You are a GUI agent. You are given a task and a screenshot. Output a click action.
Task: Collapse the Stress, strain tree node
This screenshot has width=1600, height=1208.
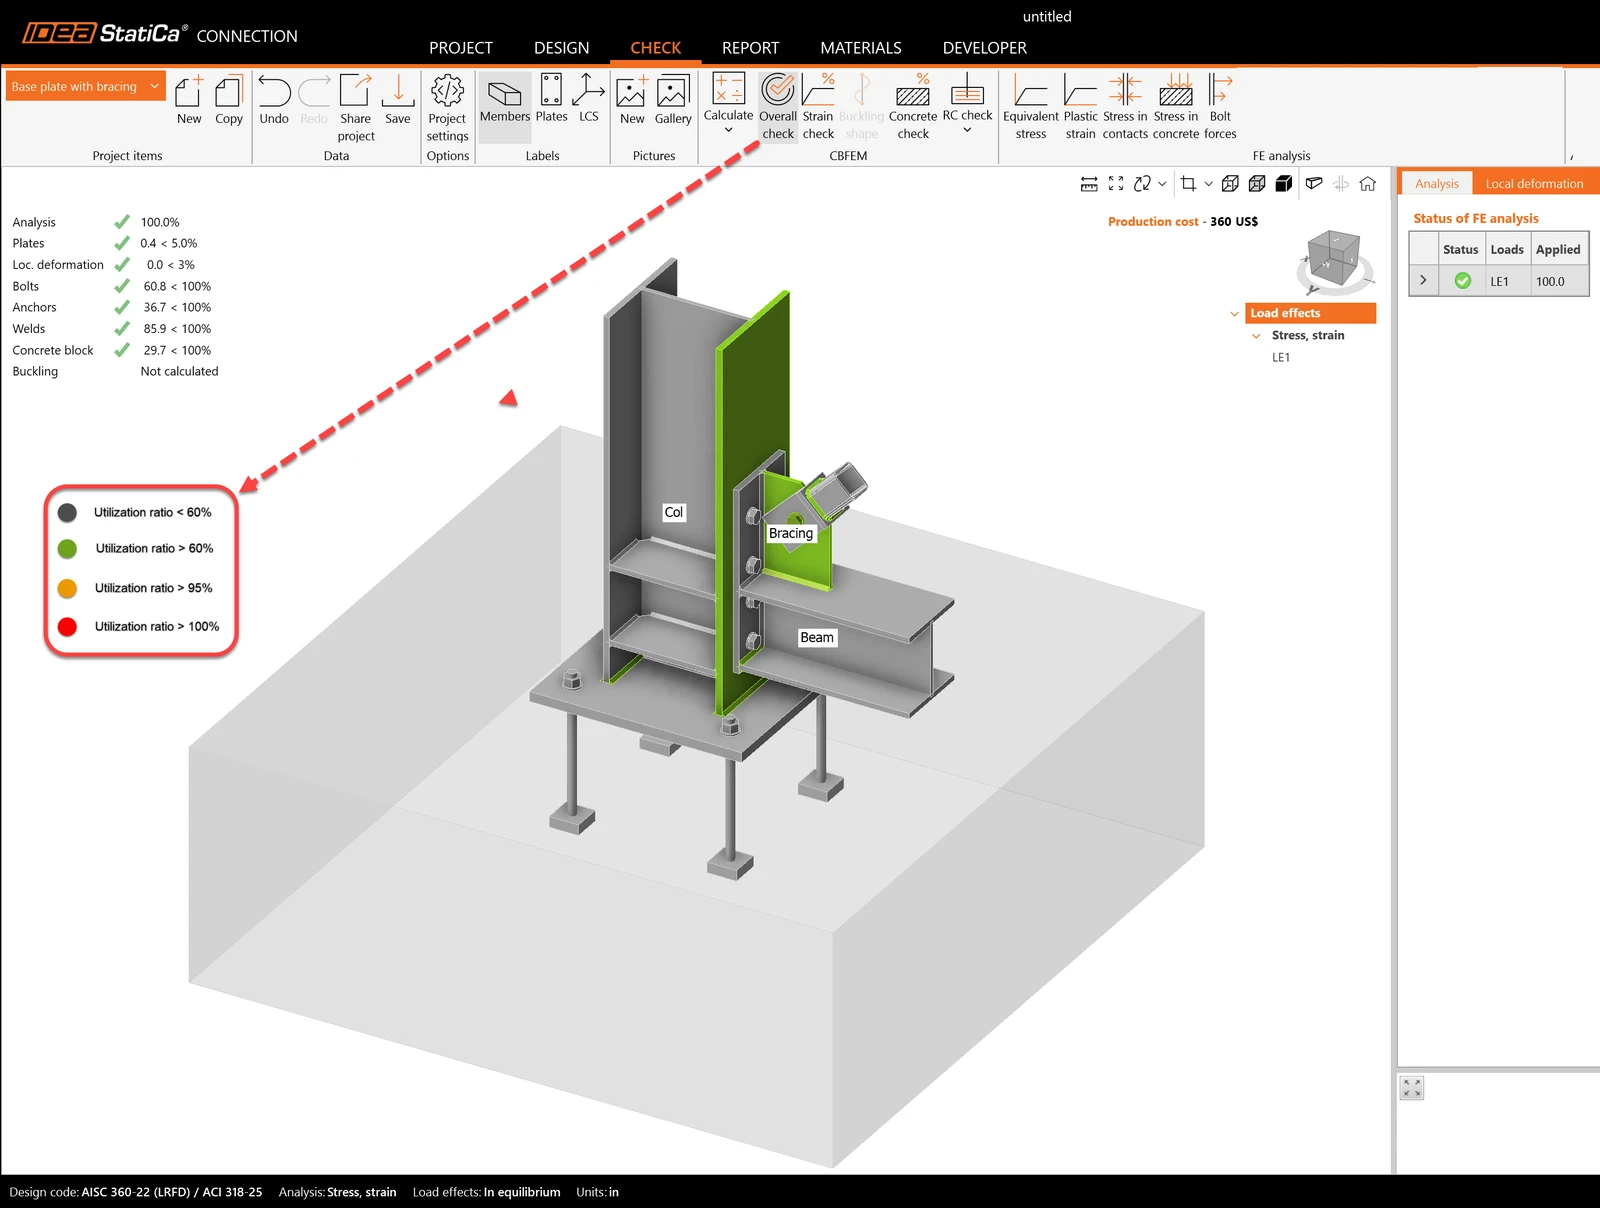(x=1256, y=336)
